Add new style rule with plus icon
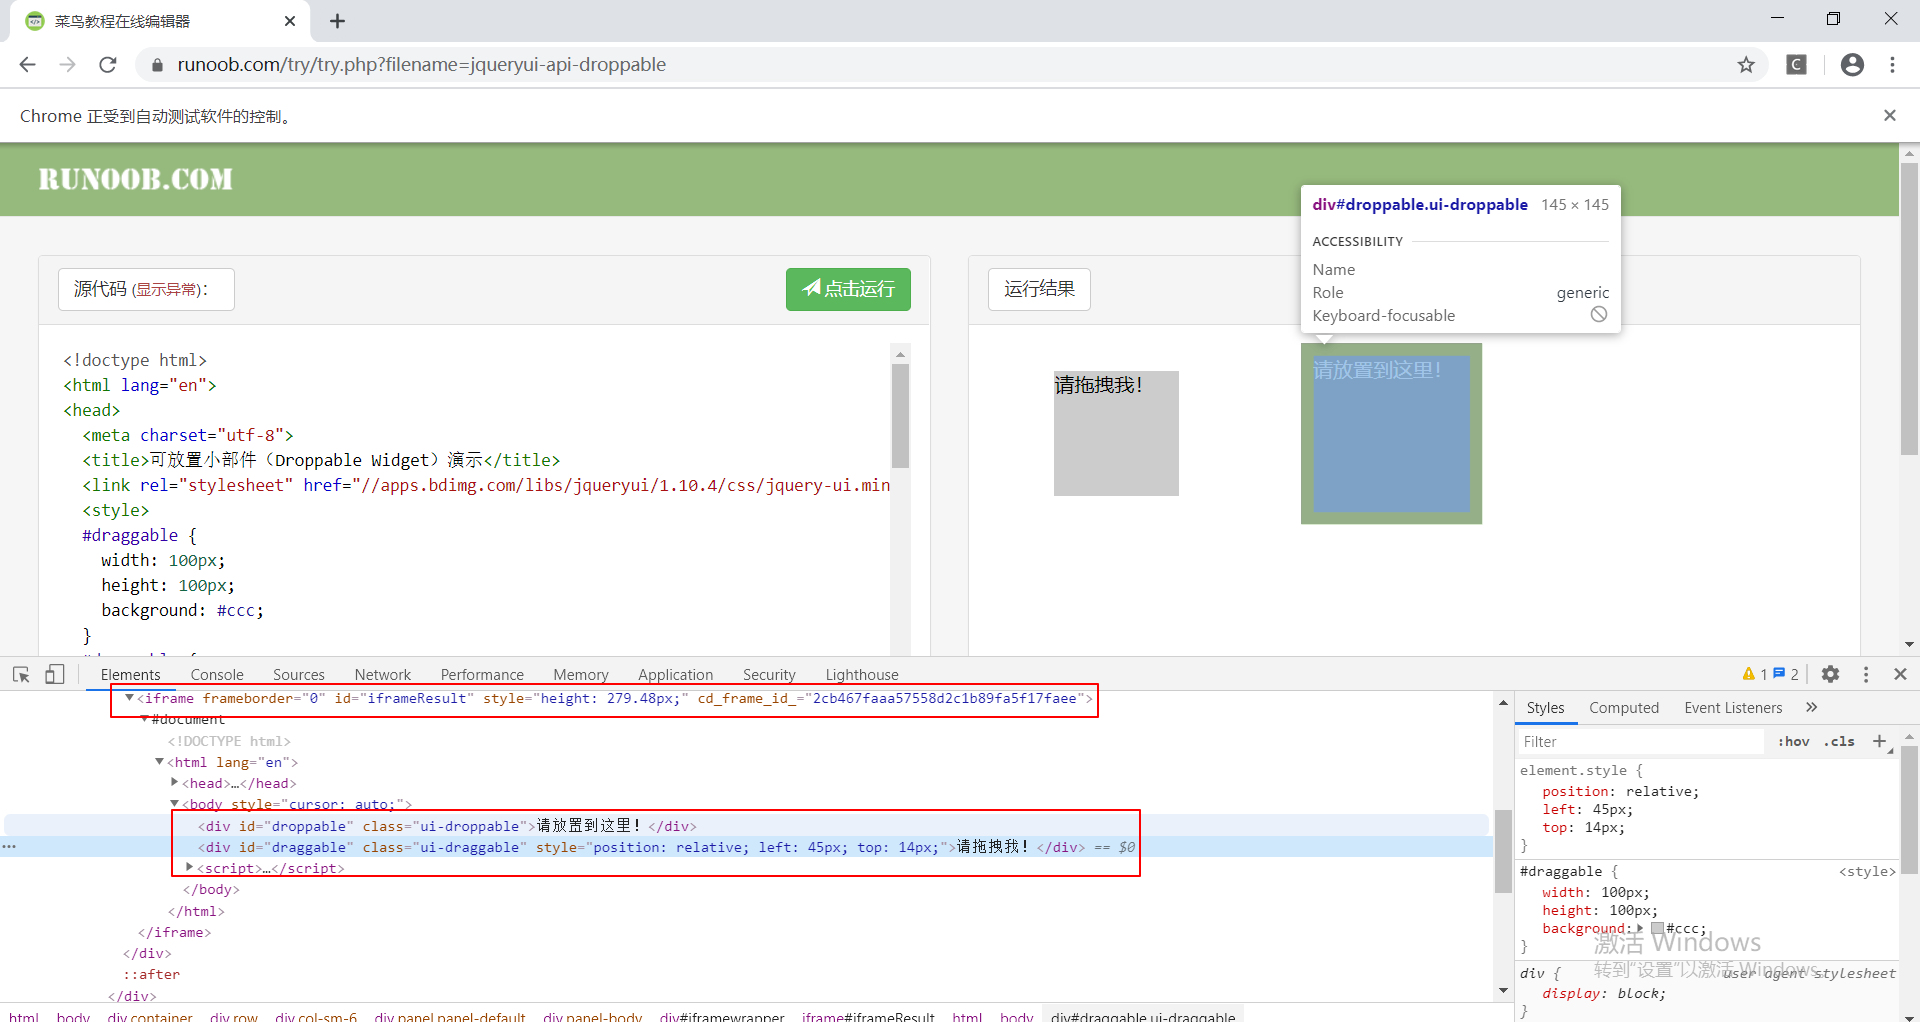 [x=1879, y=741]
